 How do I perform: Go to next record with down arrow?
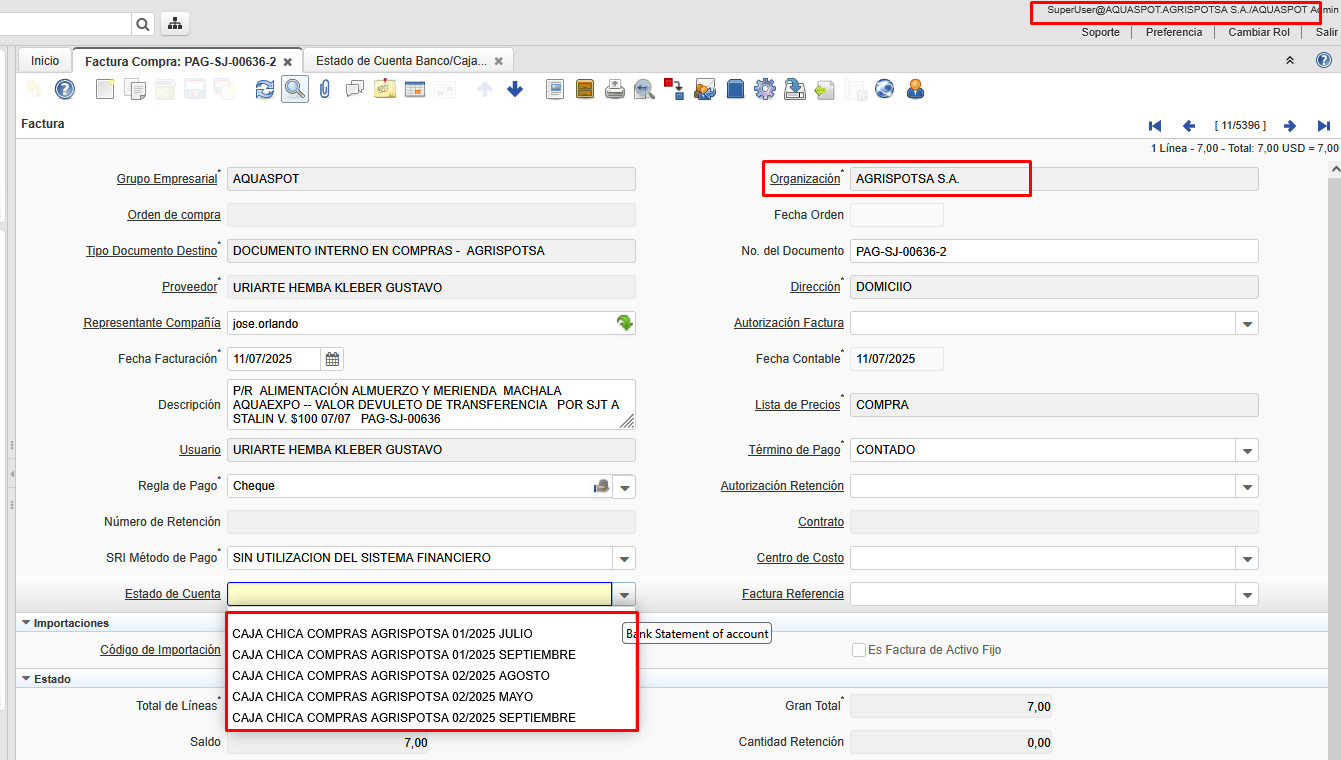(x=515, y=90)
